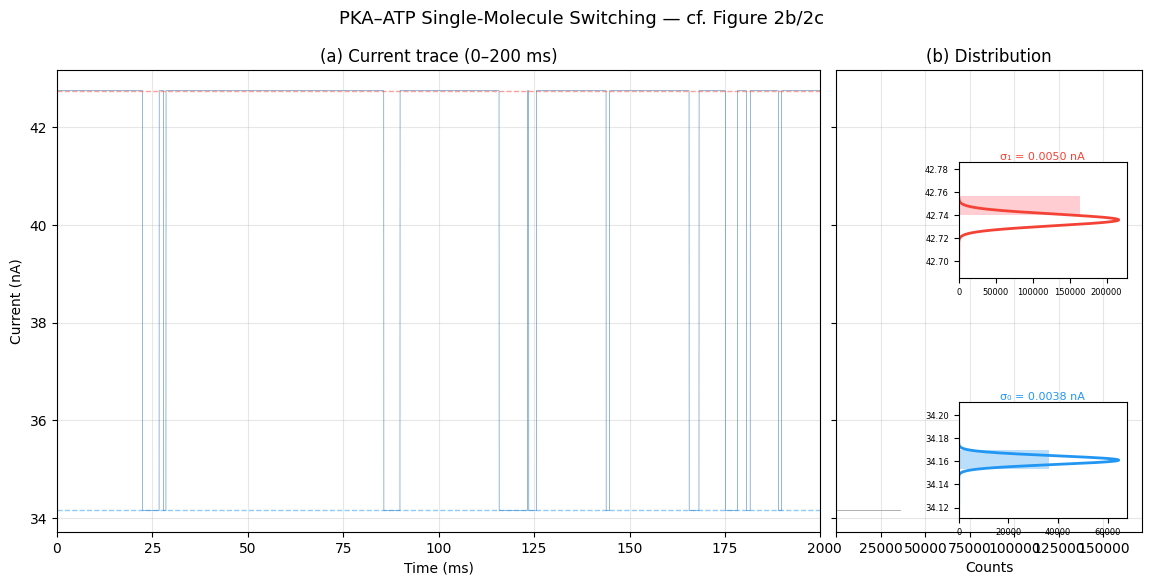Viewport: 1151px width, 585px height.
Task: Click the 'Time (ms)' x-axis label
Action: click(438, 568)
